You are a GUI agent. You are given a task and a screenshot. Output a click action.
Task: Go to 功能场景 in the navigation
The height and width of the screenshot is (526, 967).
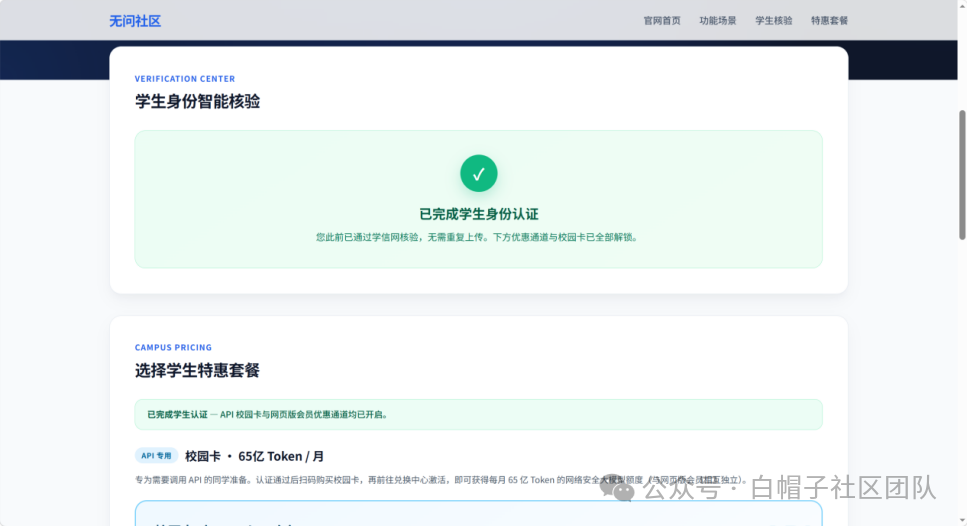click(717, 20)
